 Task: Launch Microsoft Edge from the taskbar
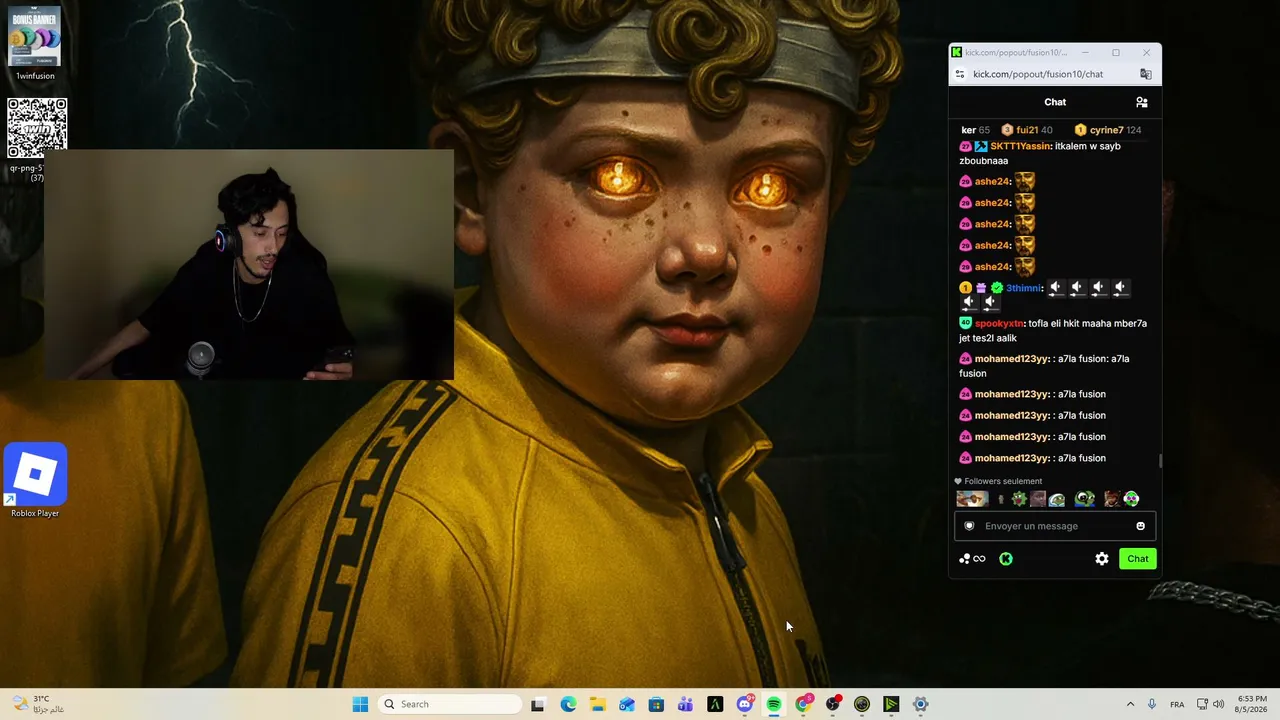568,704
